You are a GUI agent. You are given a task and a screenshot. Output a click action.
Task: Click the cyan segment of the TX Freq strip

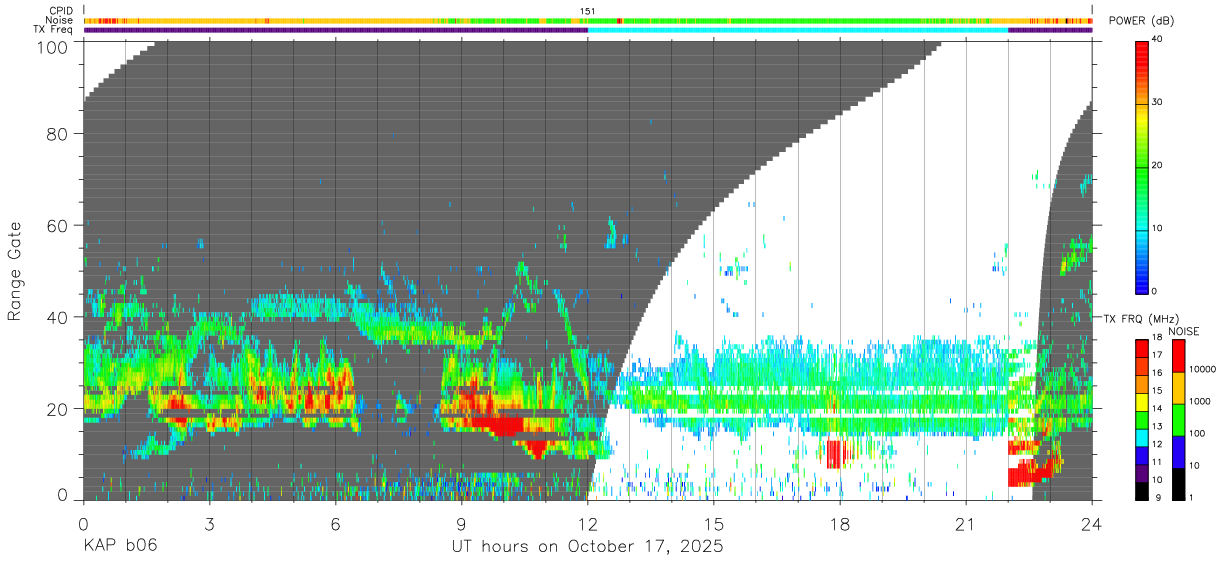coord(798,30)
